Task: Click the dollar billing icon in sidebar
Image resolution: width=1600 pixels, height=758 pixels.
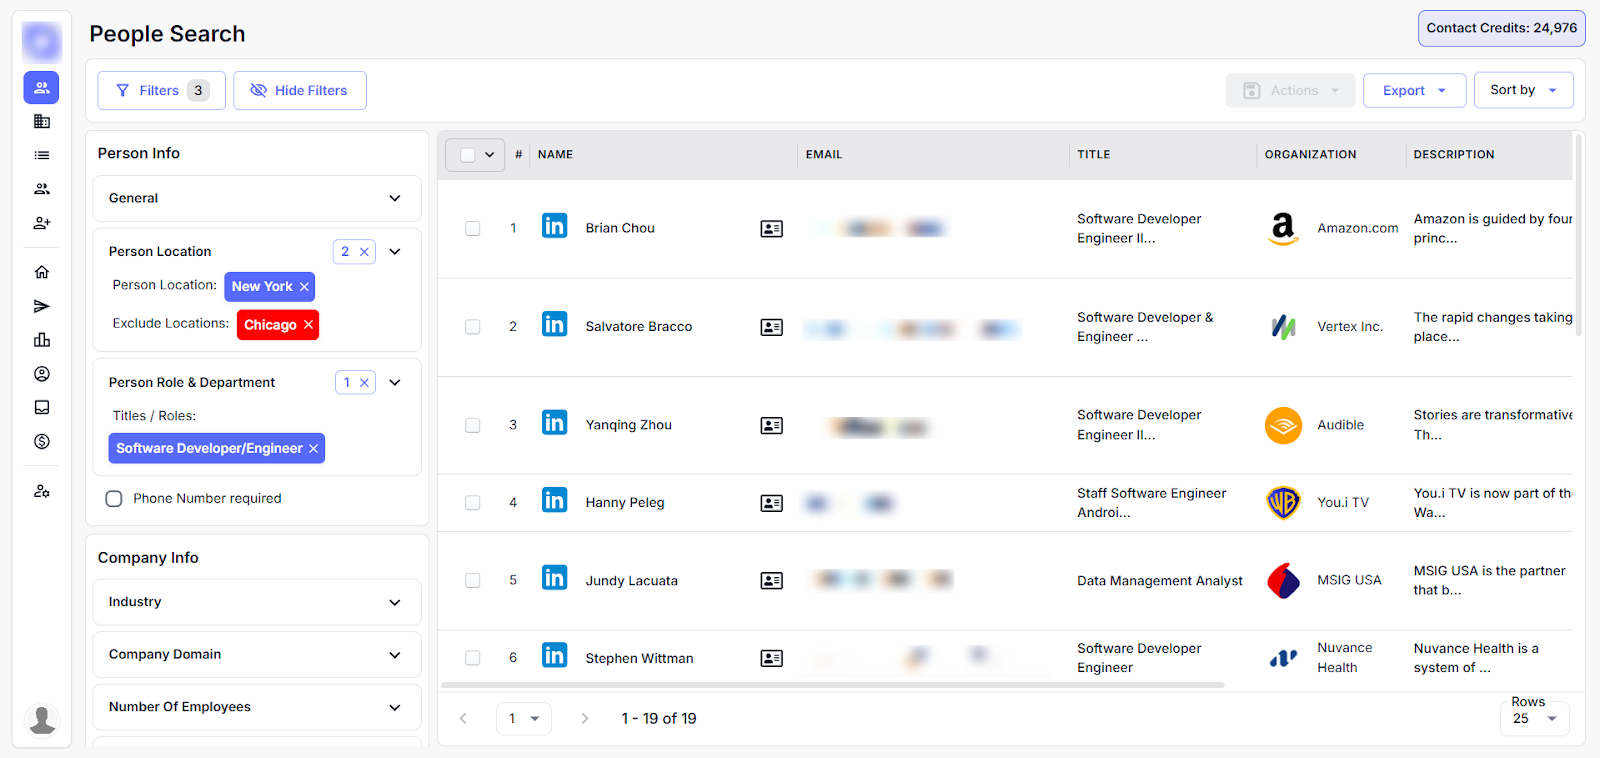Action: pos(42,441)
